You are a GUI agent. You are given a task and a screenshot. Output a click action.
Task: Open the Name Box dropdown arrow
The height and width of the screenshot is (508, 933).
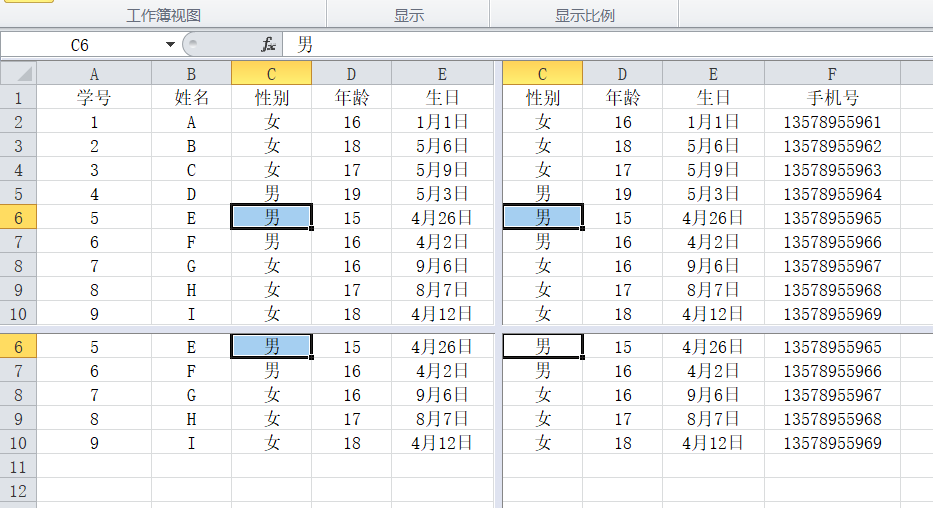[x=171, y=45]
